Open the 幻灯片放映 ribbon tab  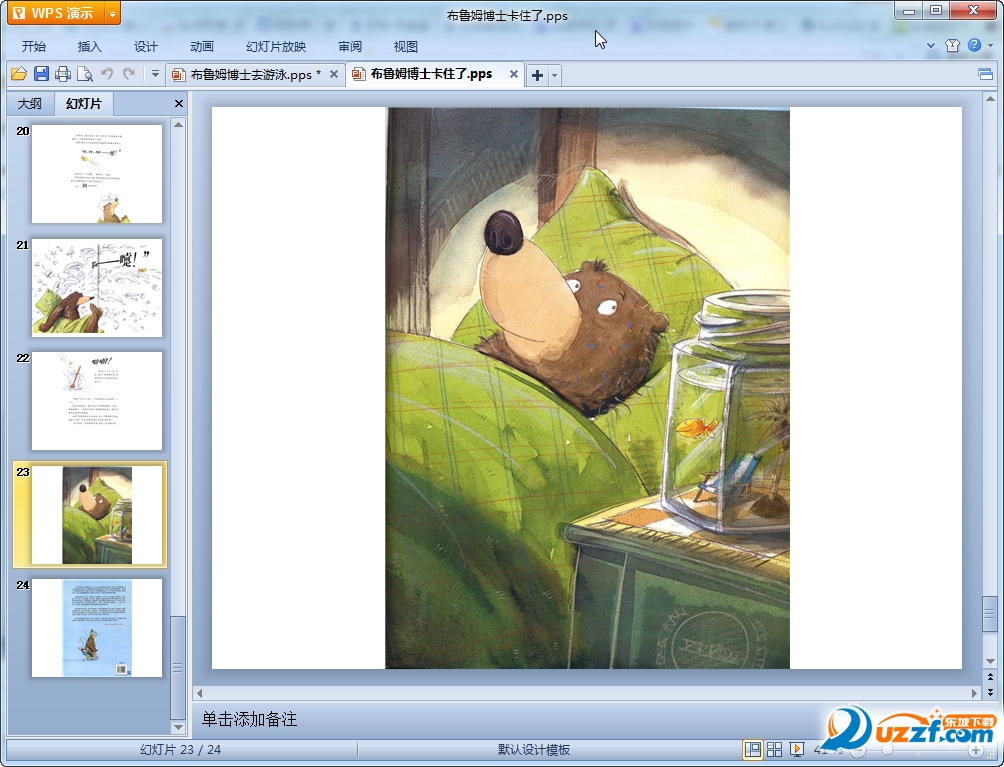[276, 47]
